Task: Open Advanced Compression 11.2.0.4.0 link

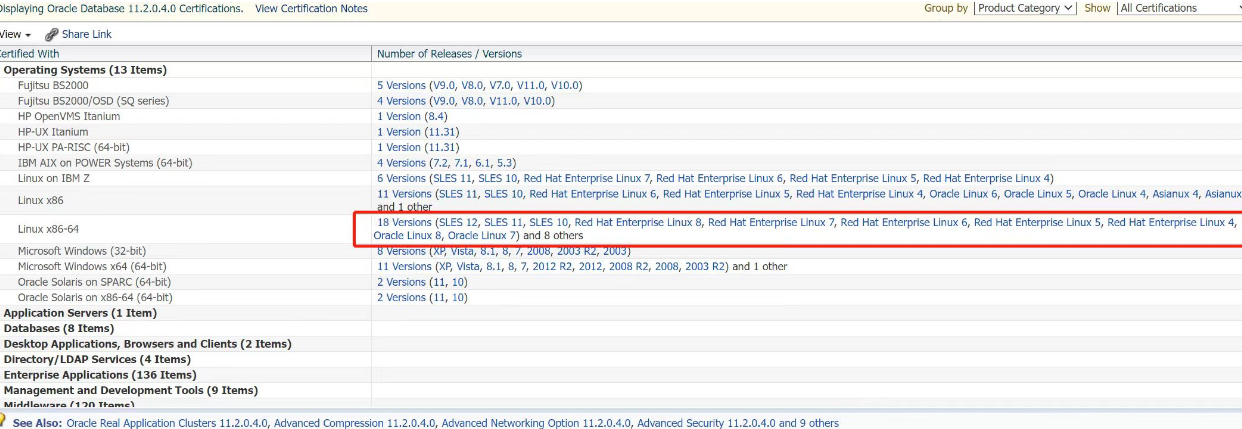Action: click(x=354, y=423)
